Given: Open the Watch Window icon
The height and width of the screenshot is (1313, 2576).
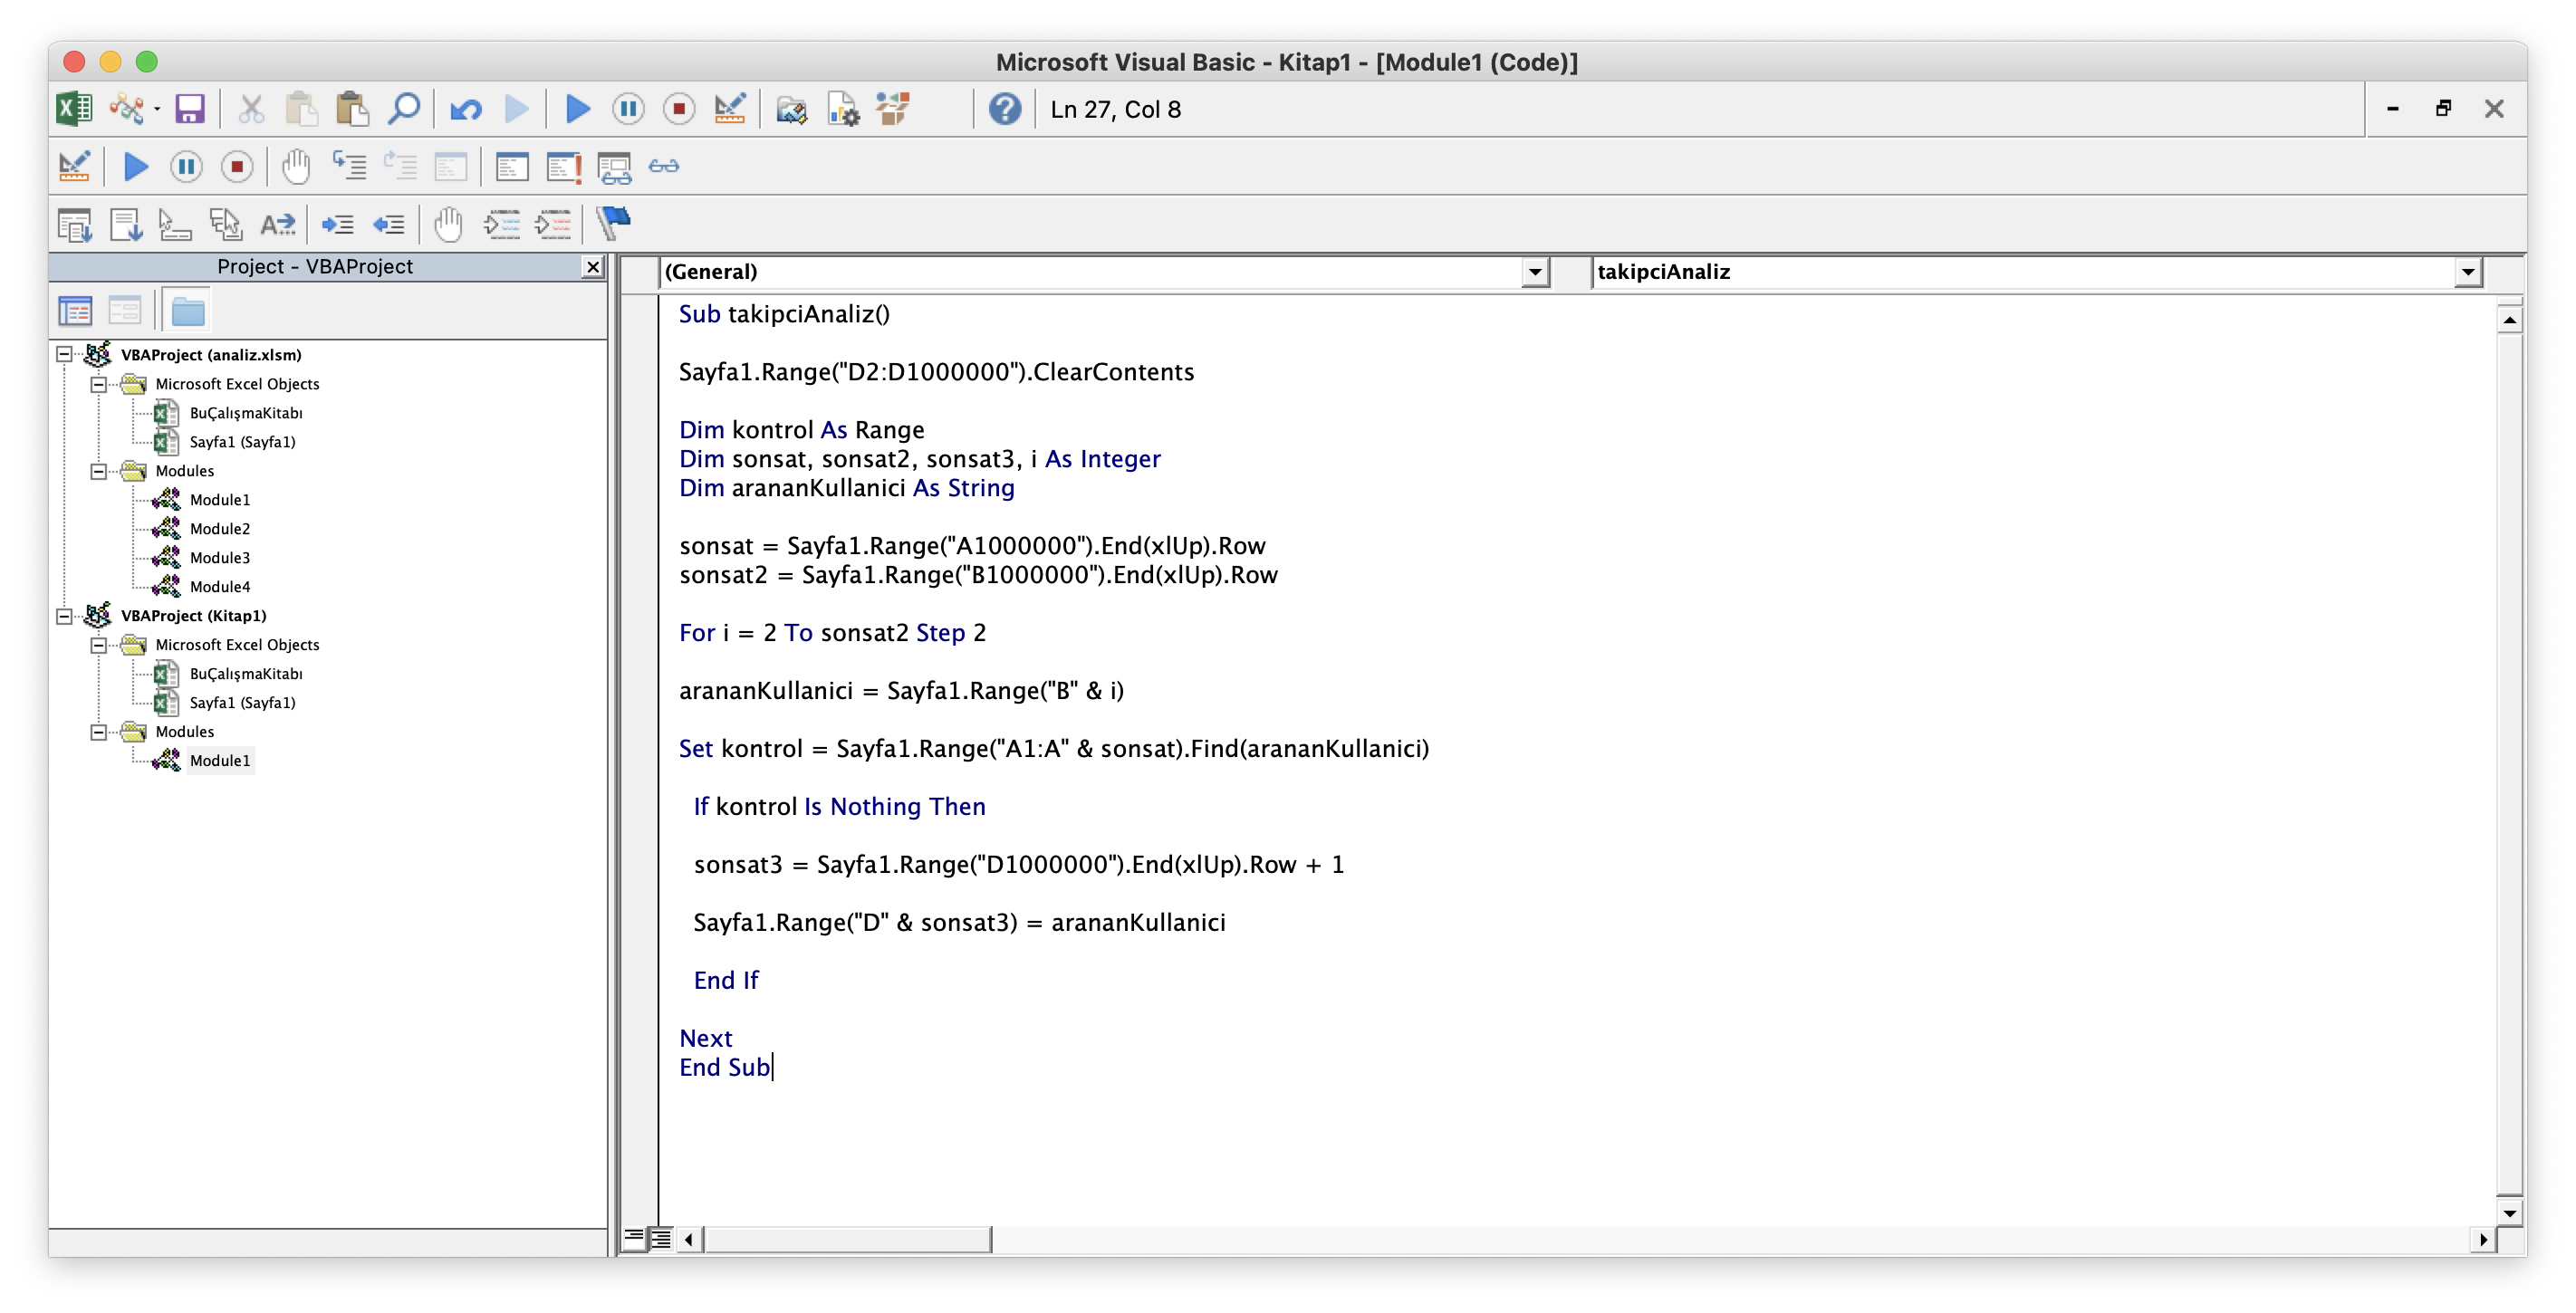Looking at the screenshot, I should [x=614, y=167].
